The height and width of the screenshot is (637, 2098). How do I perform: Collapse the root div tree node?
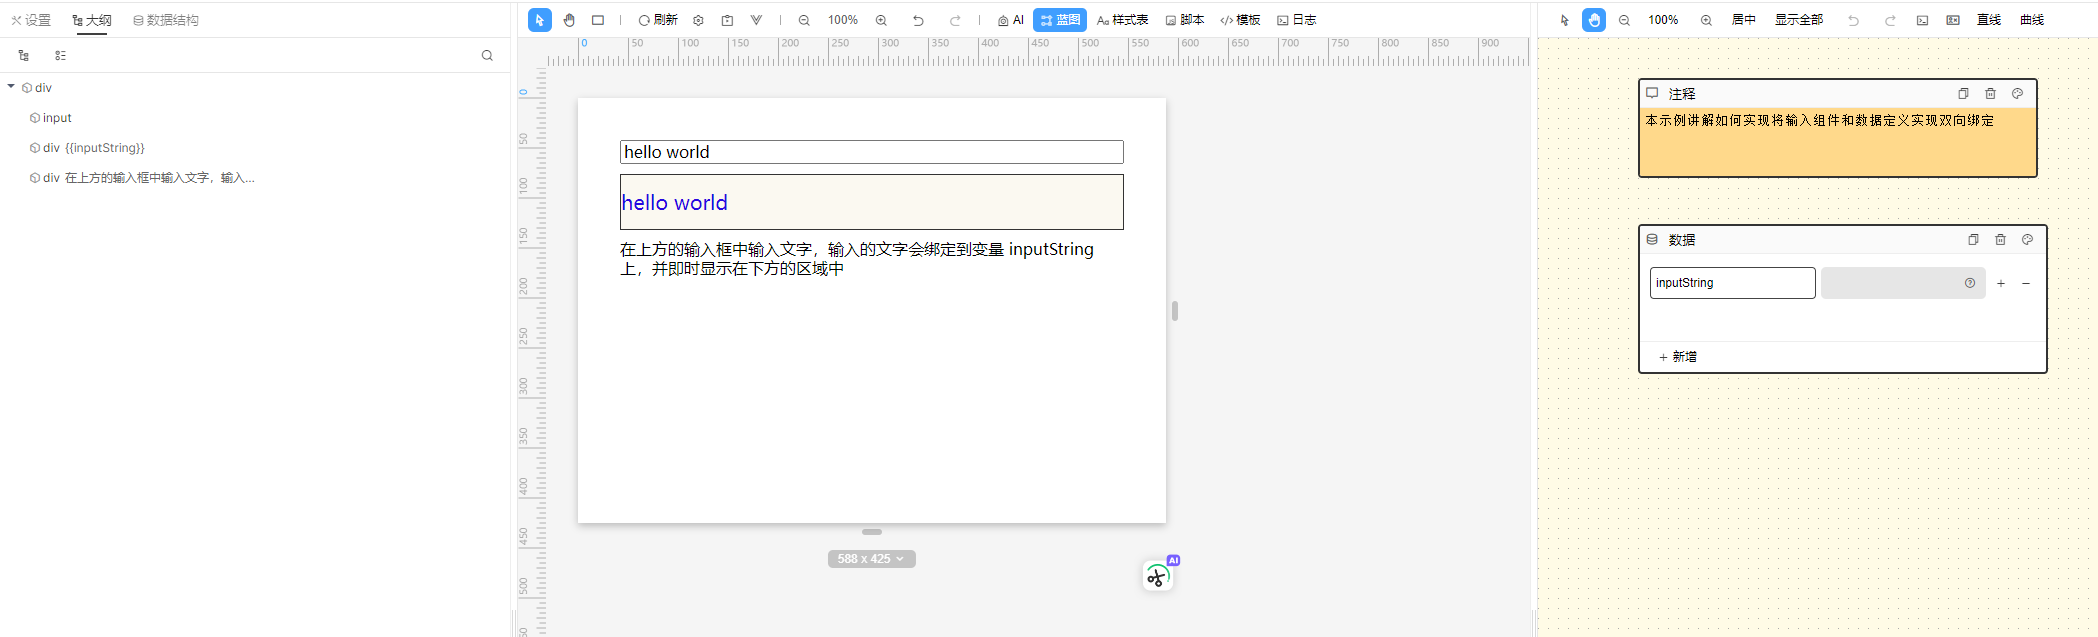click(x=11, y=87)
